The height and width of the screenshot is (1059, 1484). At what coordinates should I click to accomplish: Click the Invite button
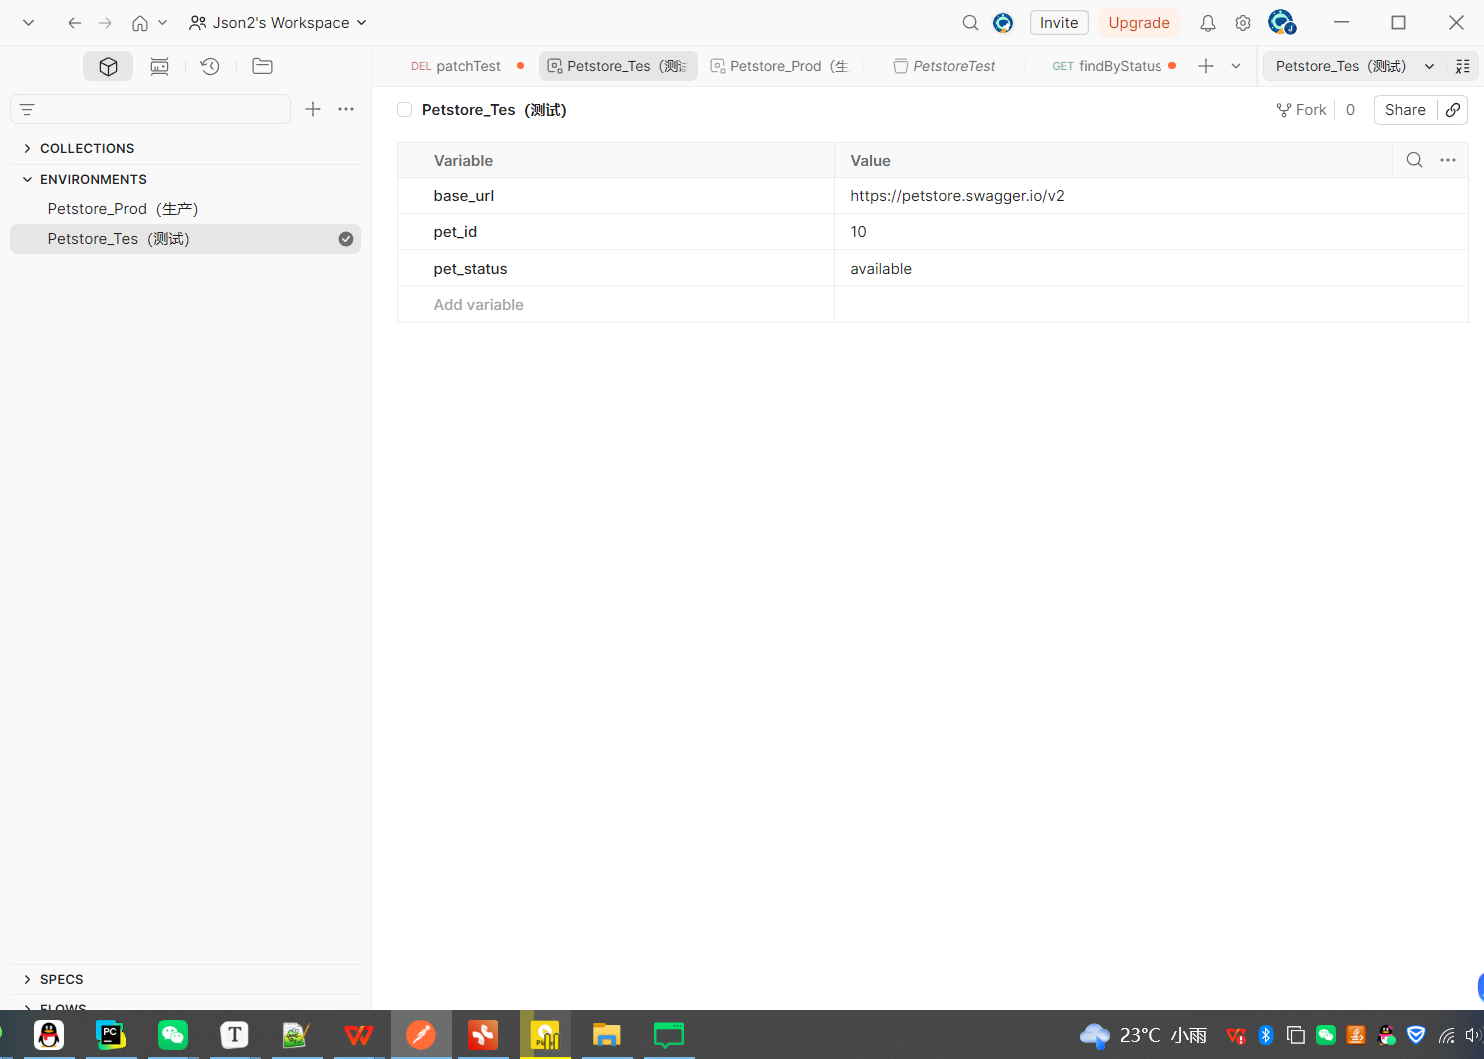1059,23
